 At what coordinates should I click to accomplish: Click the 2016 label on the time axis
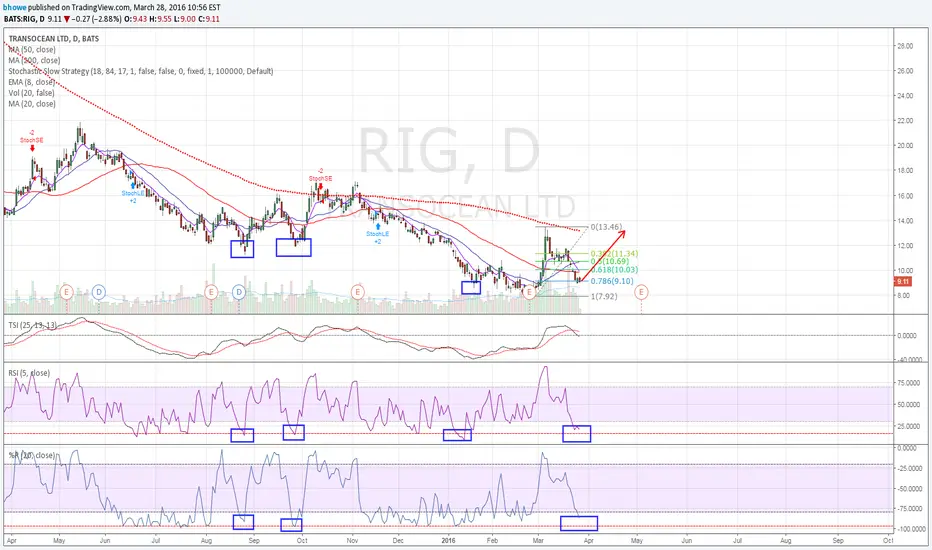tap(448, 540)
